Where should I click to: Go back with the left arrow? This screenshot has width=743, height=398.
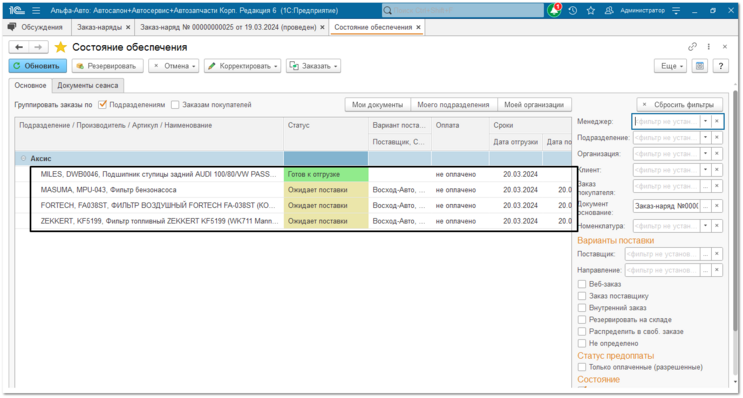19,47
